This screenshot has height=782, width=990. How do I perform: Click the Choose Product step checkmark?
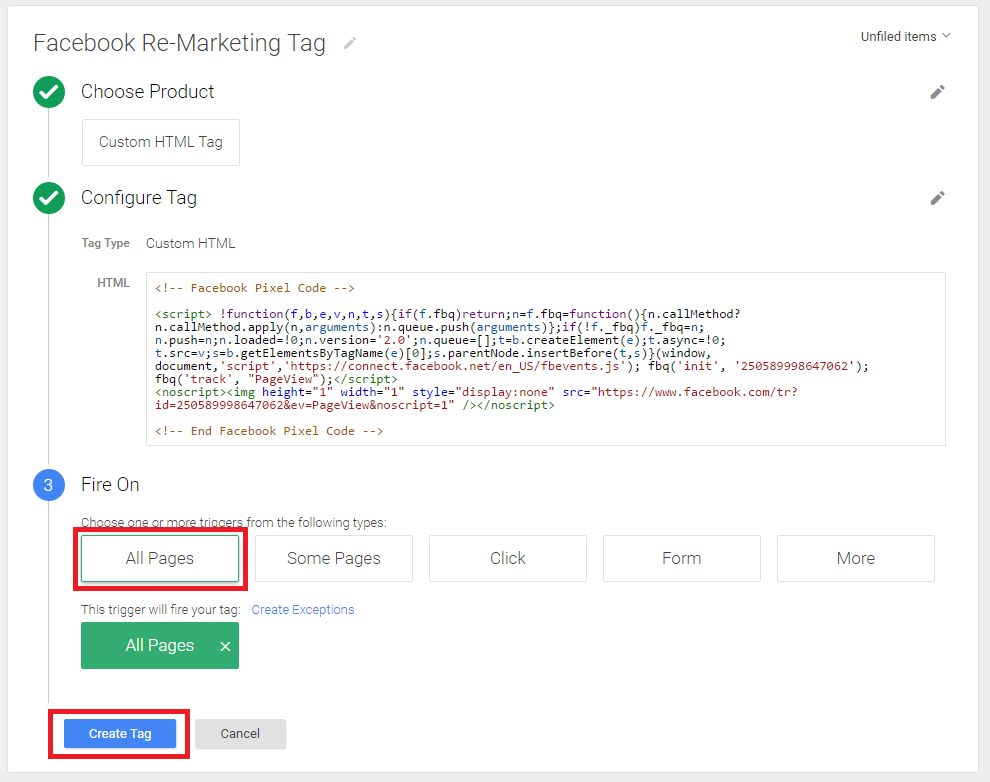tap(49, 92)
